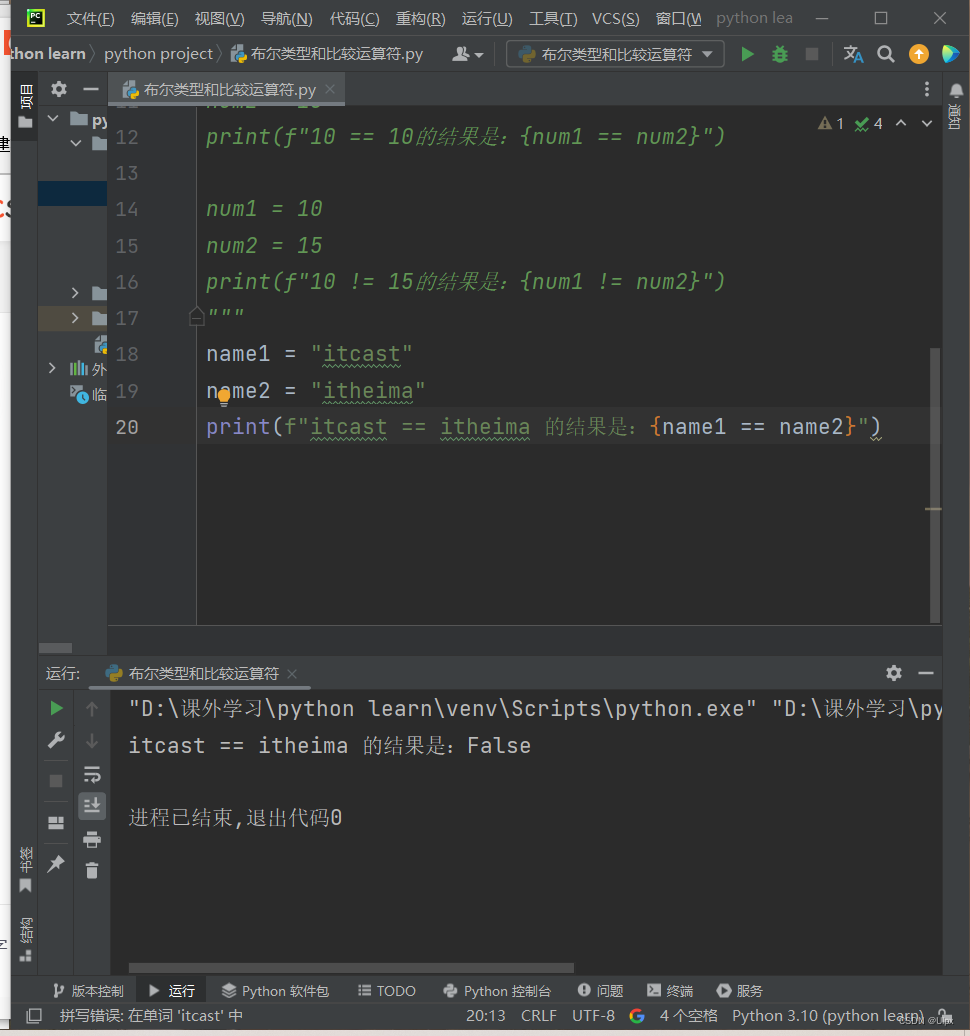Print console output via printer icon

click(92, 839)
